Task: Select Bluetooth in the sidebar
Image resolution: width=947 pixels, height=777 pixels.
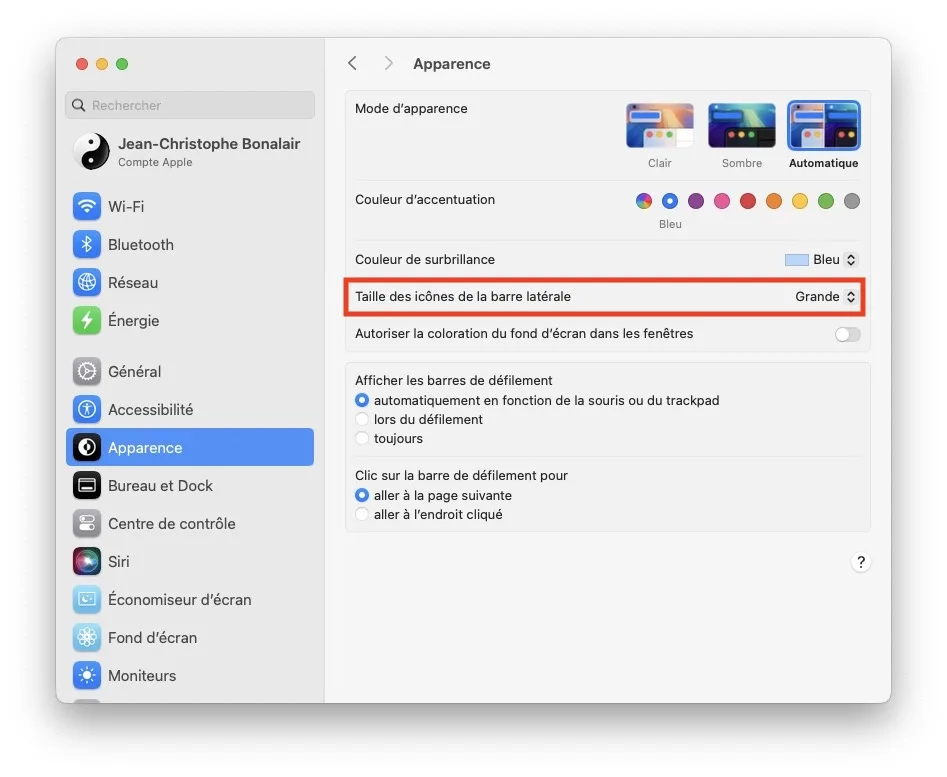Action: pos(140,244)
